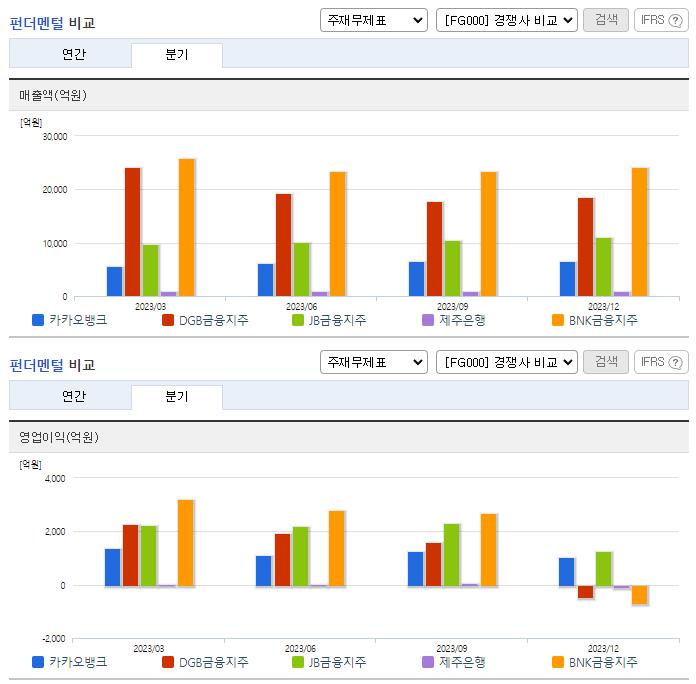The image size is (696, 684).
Task: Toggle the 제주은행 purple legend swatch in the 매출액 chart
Action: click(427, 320)
